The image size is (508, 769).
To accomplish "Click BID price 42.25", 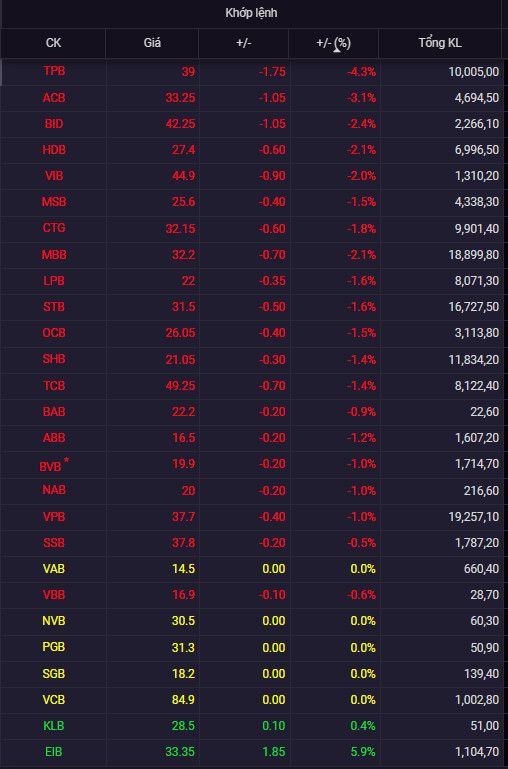I will (180, 124).
